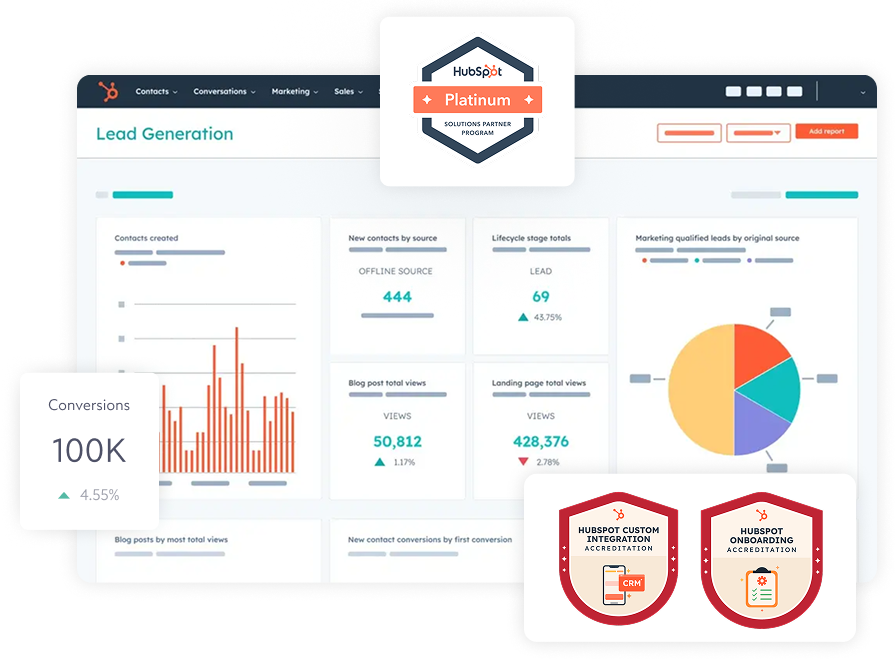Click the Add report button

[826, 131]
